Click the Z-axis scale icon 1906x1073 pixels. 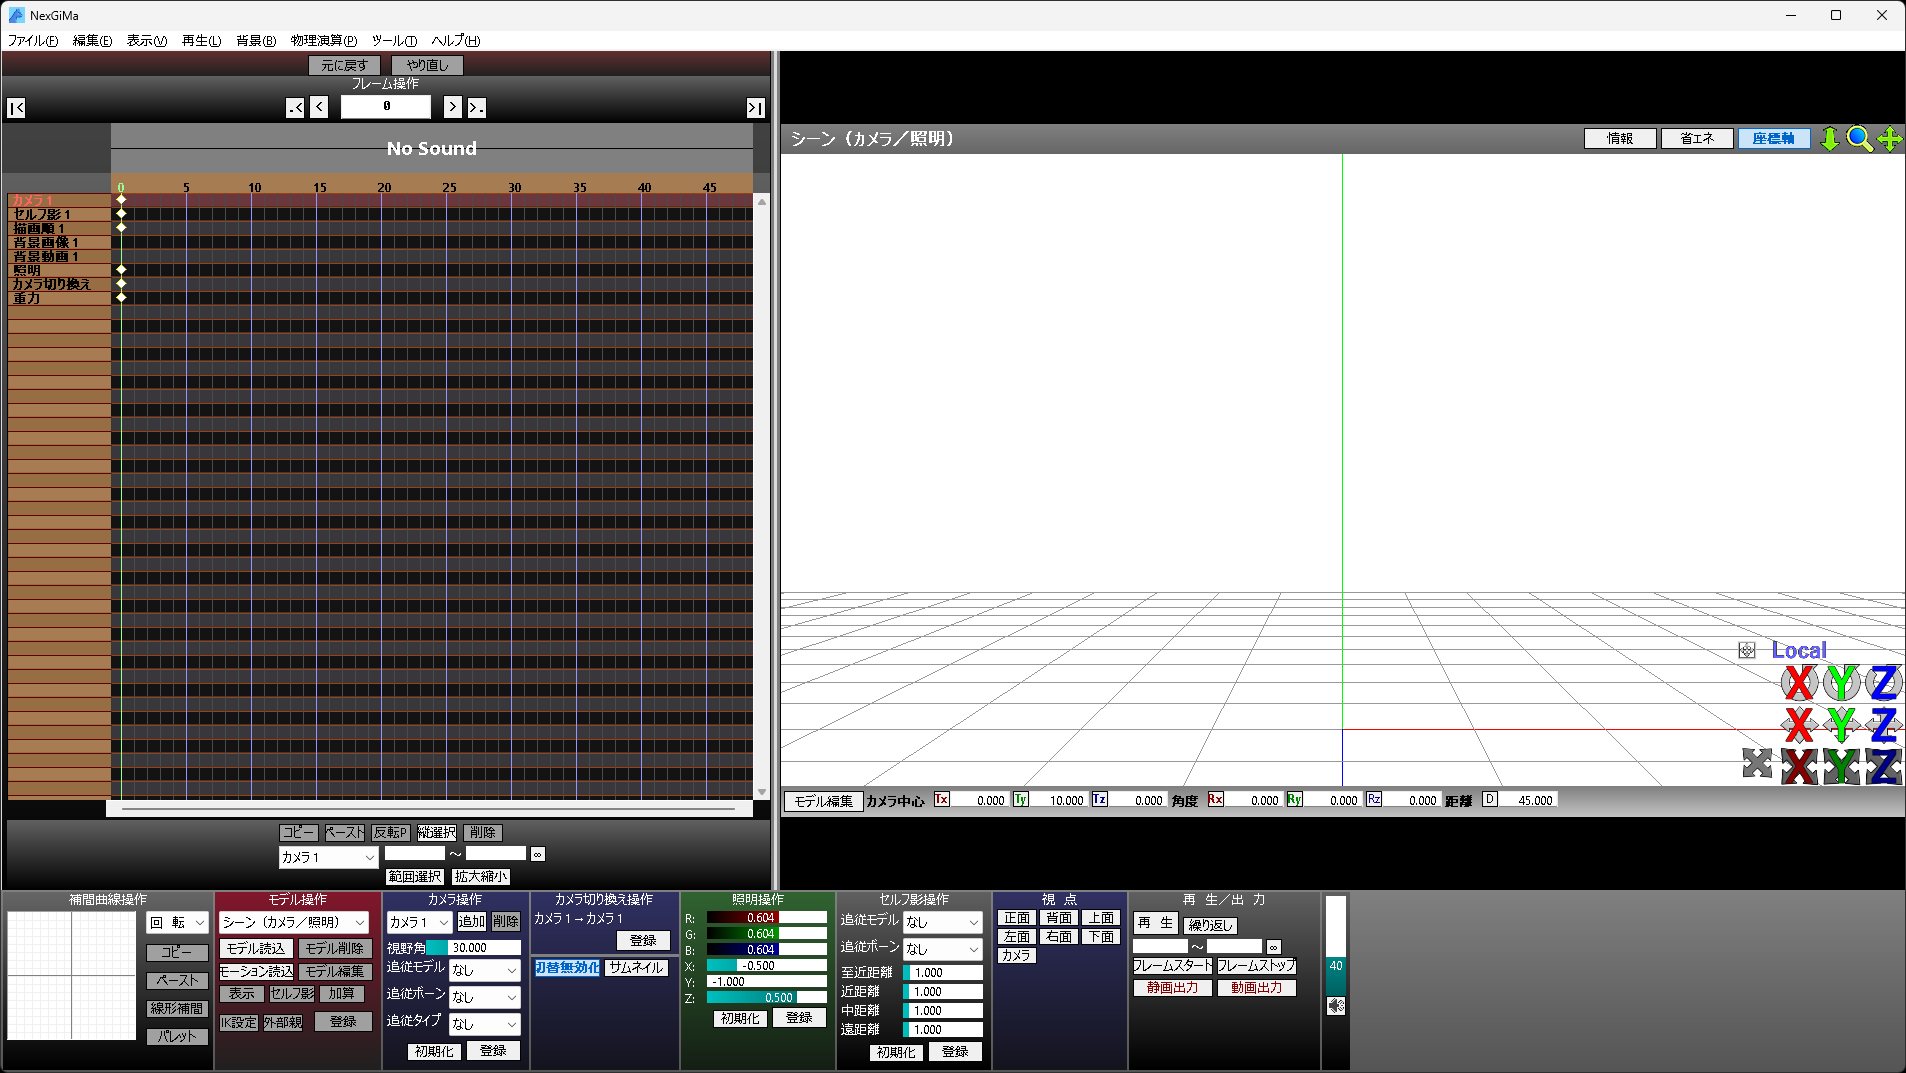pos(1883,767)
